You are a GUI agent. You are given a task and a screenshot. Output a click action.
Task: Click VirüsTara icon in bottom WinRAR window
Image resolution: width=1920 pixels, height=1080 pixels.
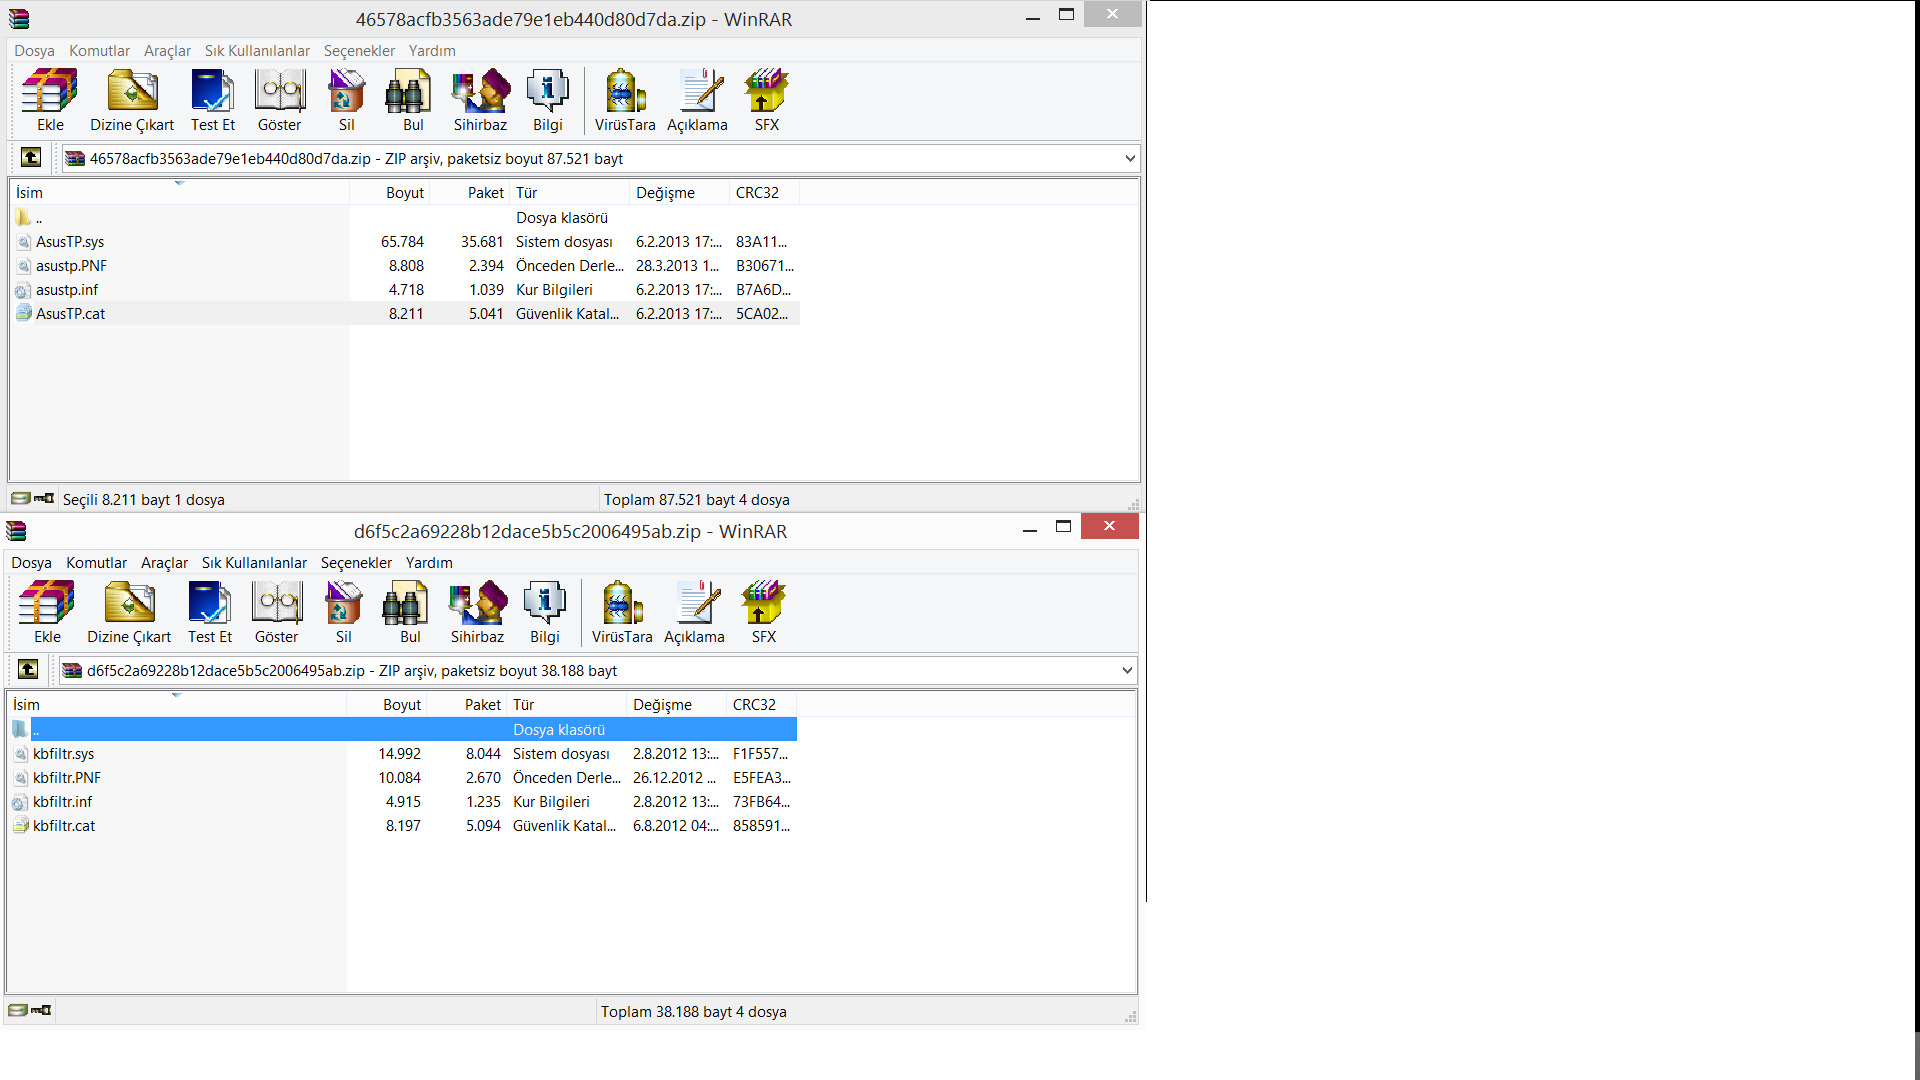click(622, 612)
